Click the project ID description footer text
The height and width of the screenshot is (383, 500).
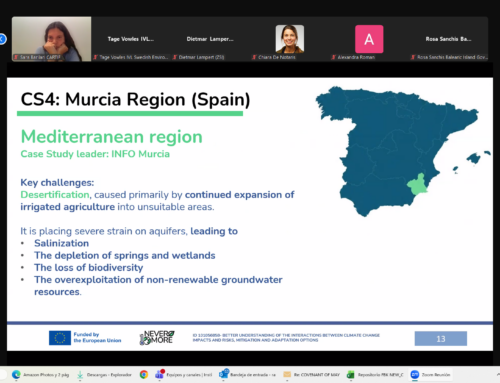click(286, 337)
